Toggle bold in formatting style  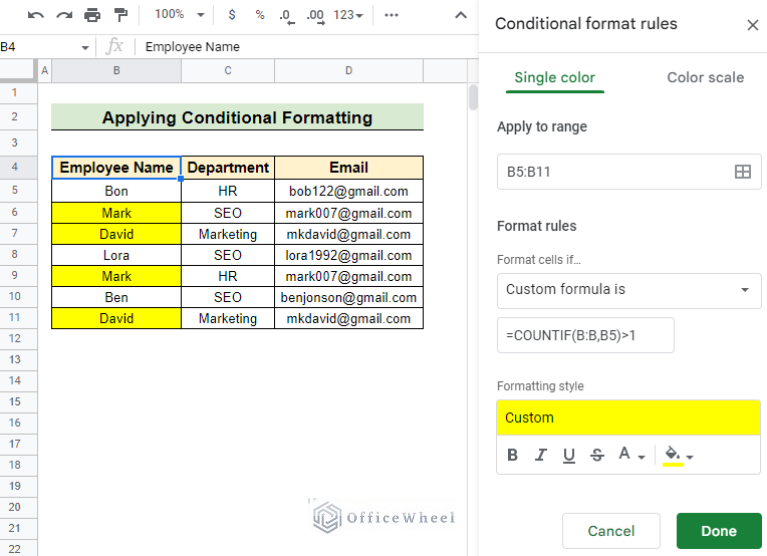(x=513, y=455)
